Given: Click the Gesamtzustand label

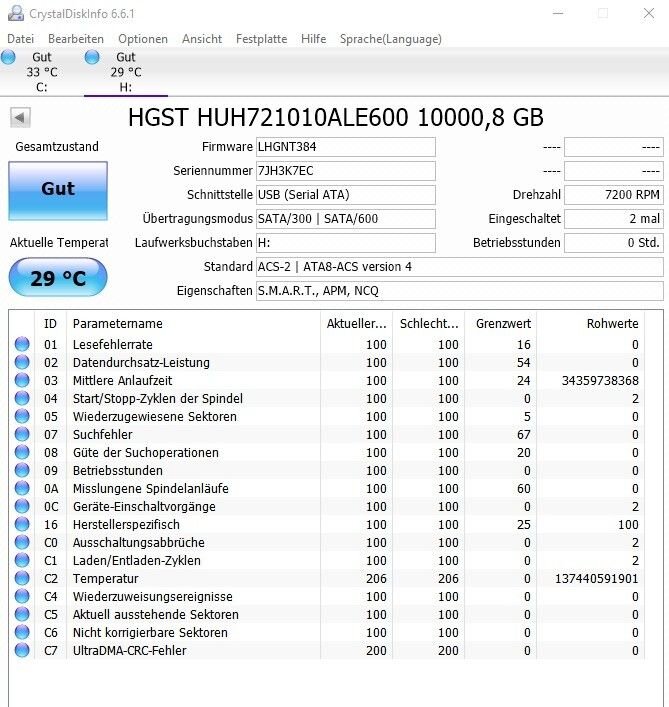Looking at the screenshot, I should (x=57, y=147).
